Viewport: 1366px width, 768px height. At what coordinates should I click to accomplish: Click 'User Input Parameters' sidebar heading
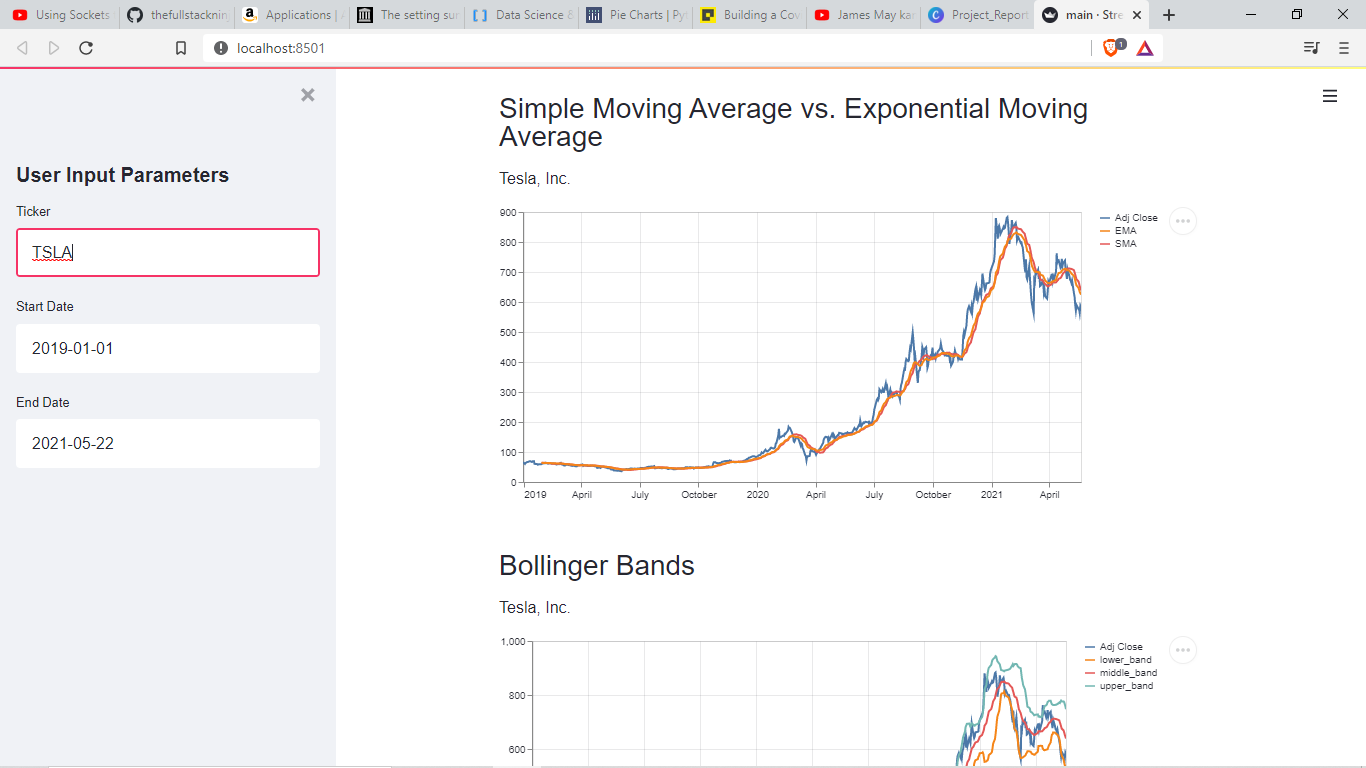pos(122,175)
